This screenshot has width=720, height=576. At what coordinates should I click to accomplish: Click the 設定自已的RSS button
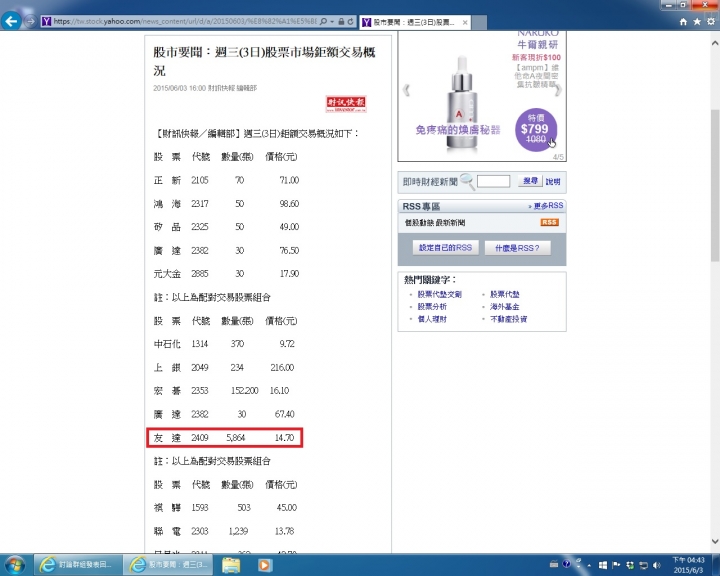[445, 248]
